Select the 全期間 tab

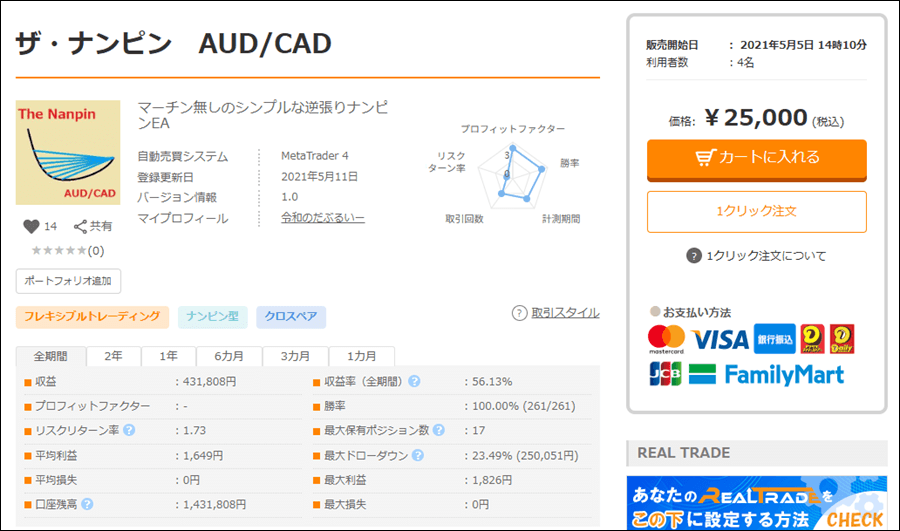pyautogui.click(x=51, y=356)
